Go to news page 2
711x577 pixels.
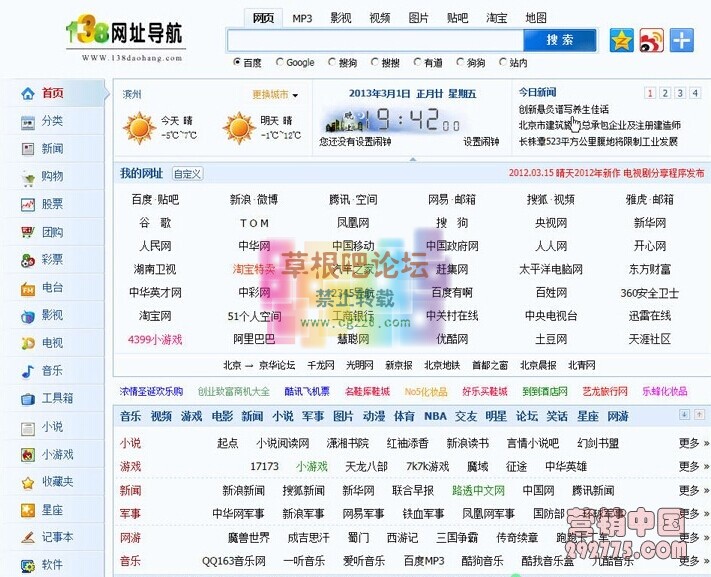click(x=665, y=93)
